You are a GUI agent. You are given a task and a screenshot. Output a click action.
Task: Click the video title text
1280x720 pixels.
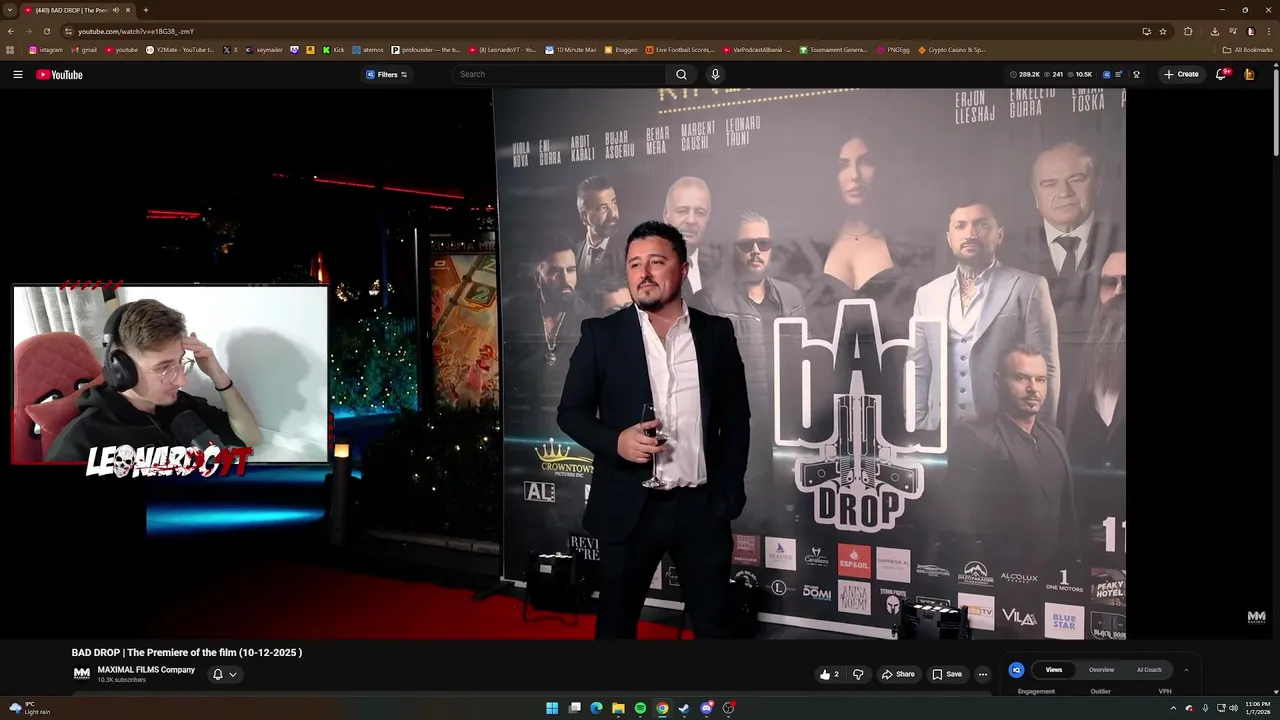pos(187,652)
